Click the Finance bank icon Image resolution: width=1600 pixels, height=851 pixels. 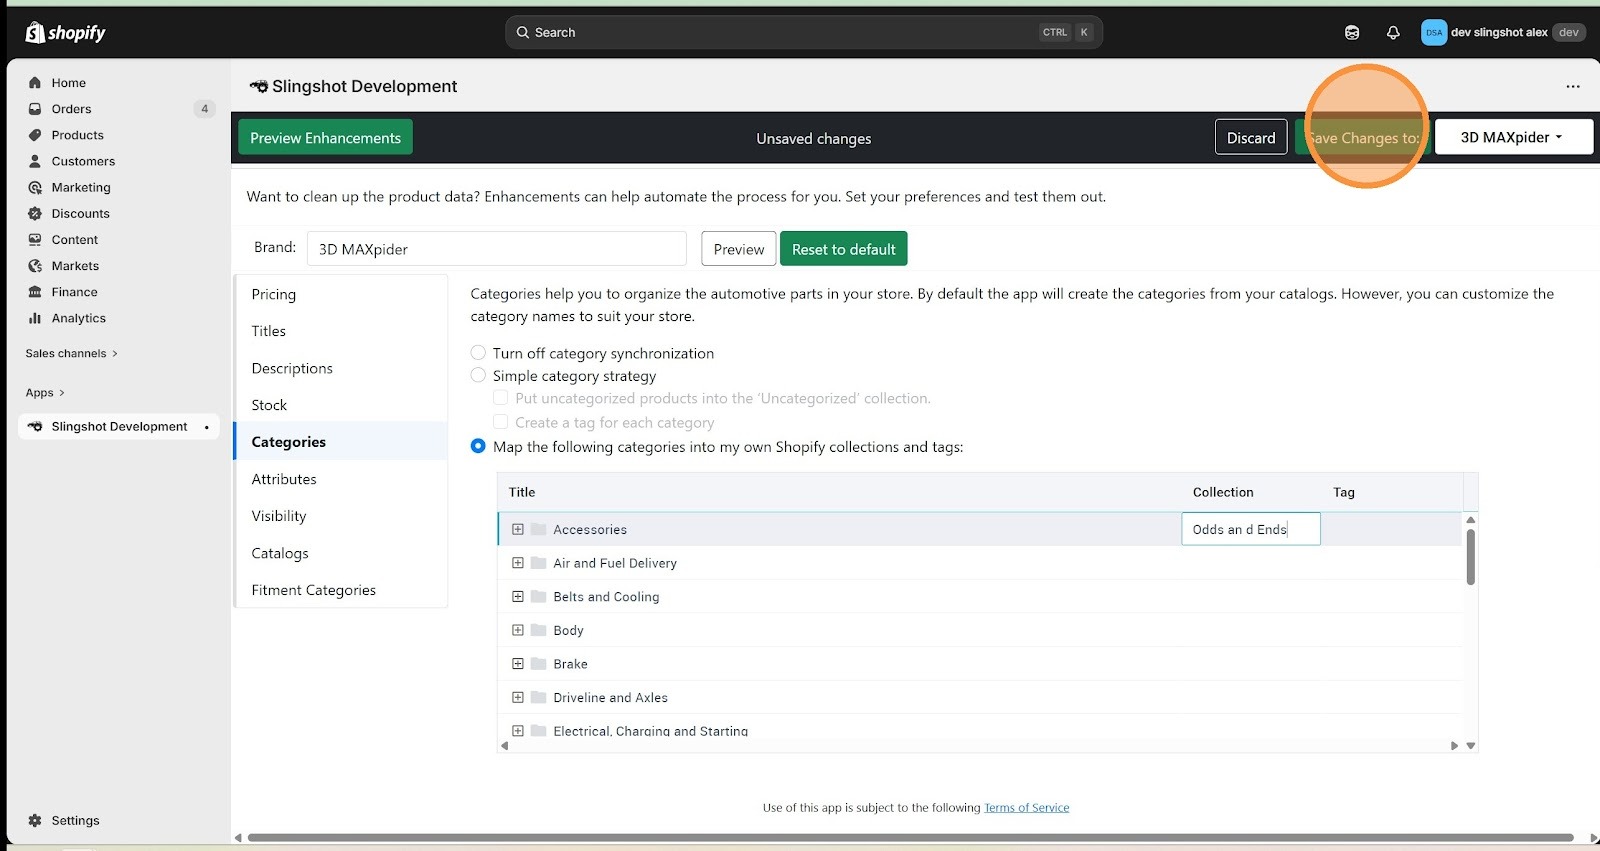click(x=35, y=292)
